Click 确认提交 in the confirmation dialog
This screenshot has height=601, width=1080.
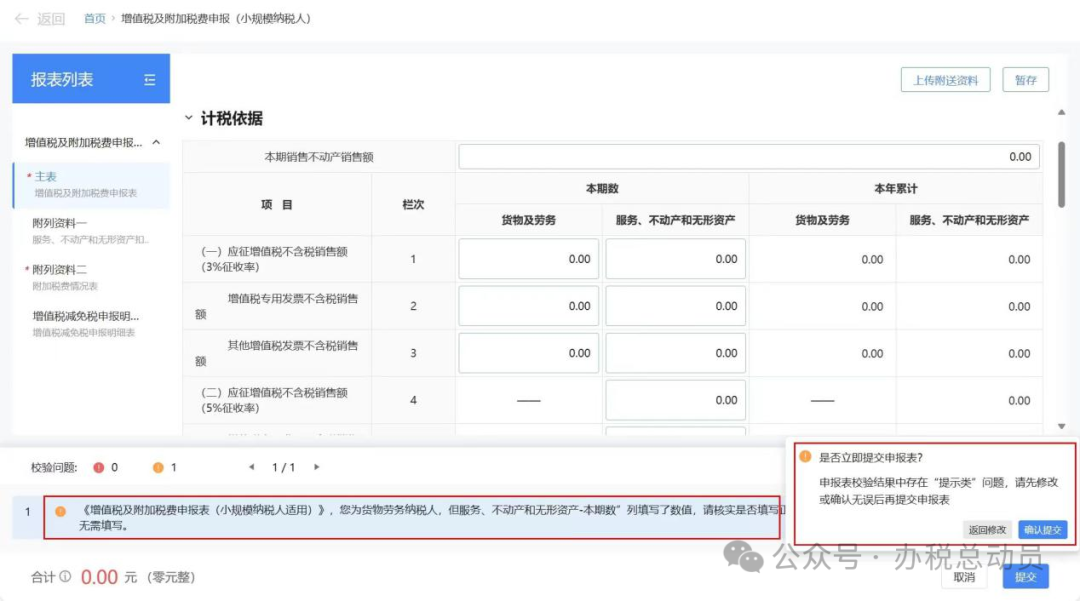[1043, 530]
